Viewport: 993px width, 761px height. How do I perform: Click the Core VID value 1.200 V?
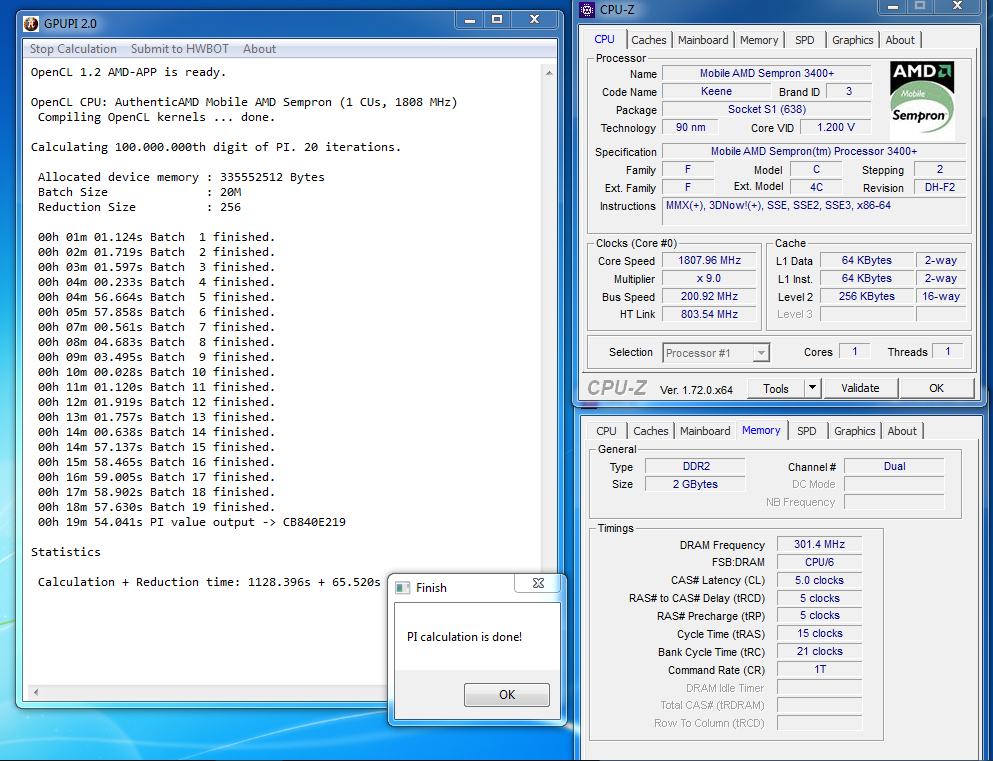835,127
